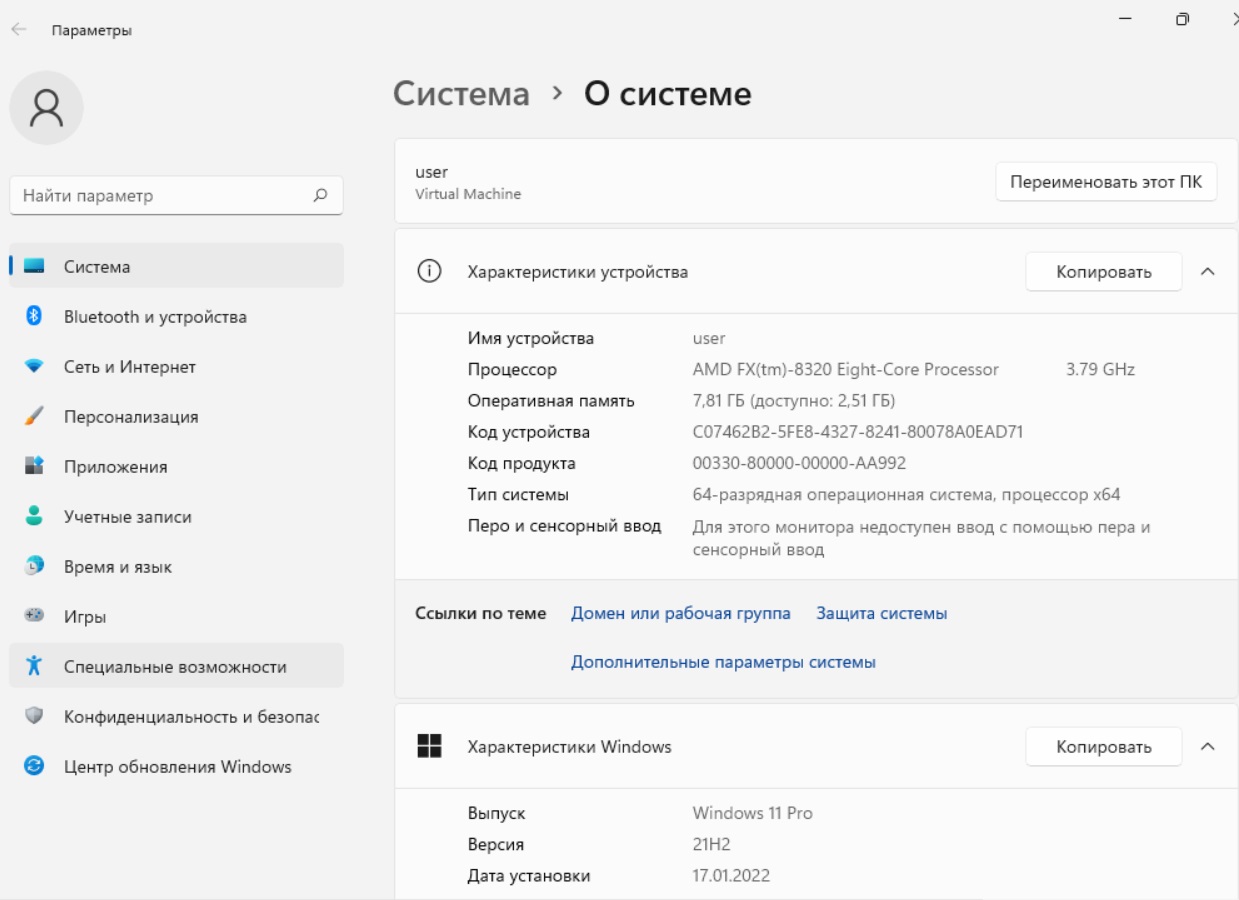Collapse the Характеристики устройства section

pos(1207,272)
